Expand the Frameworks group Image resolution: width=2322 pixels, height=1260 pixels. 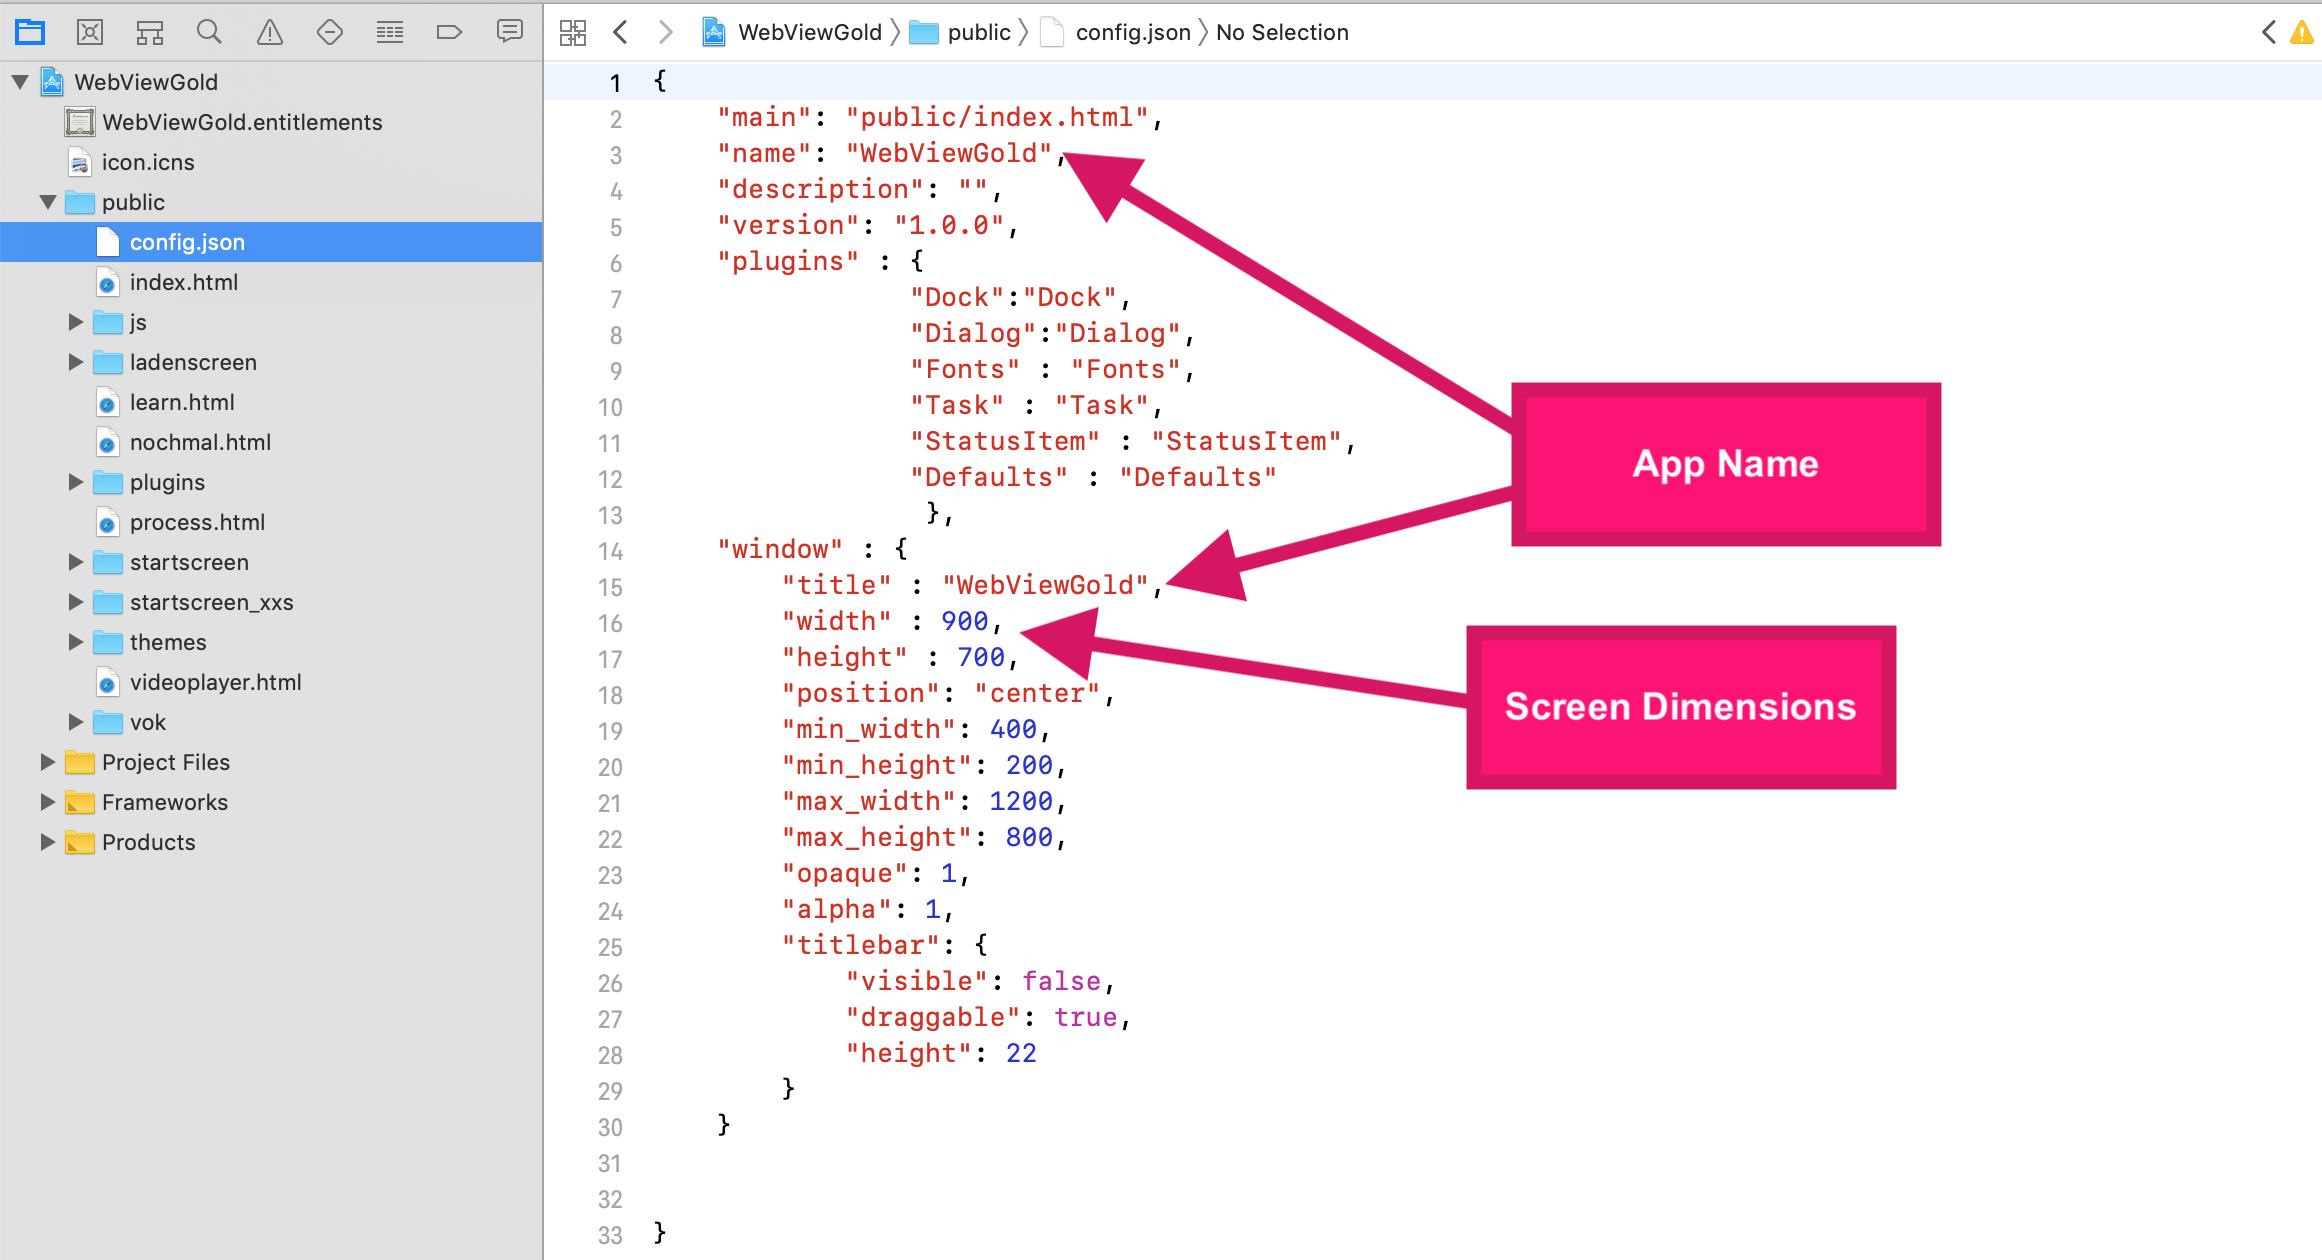pos(47,802)
